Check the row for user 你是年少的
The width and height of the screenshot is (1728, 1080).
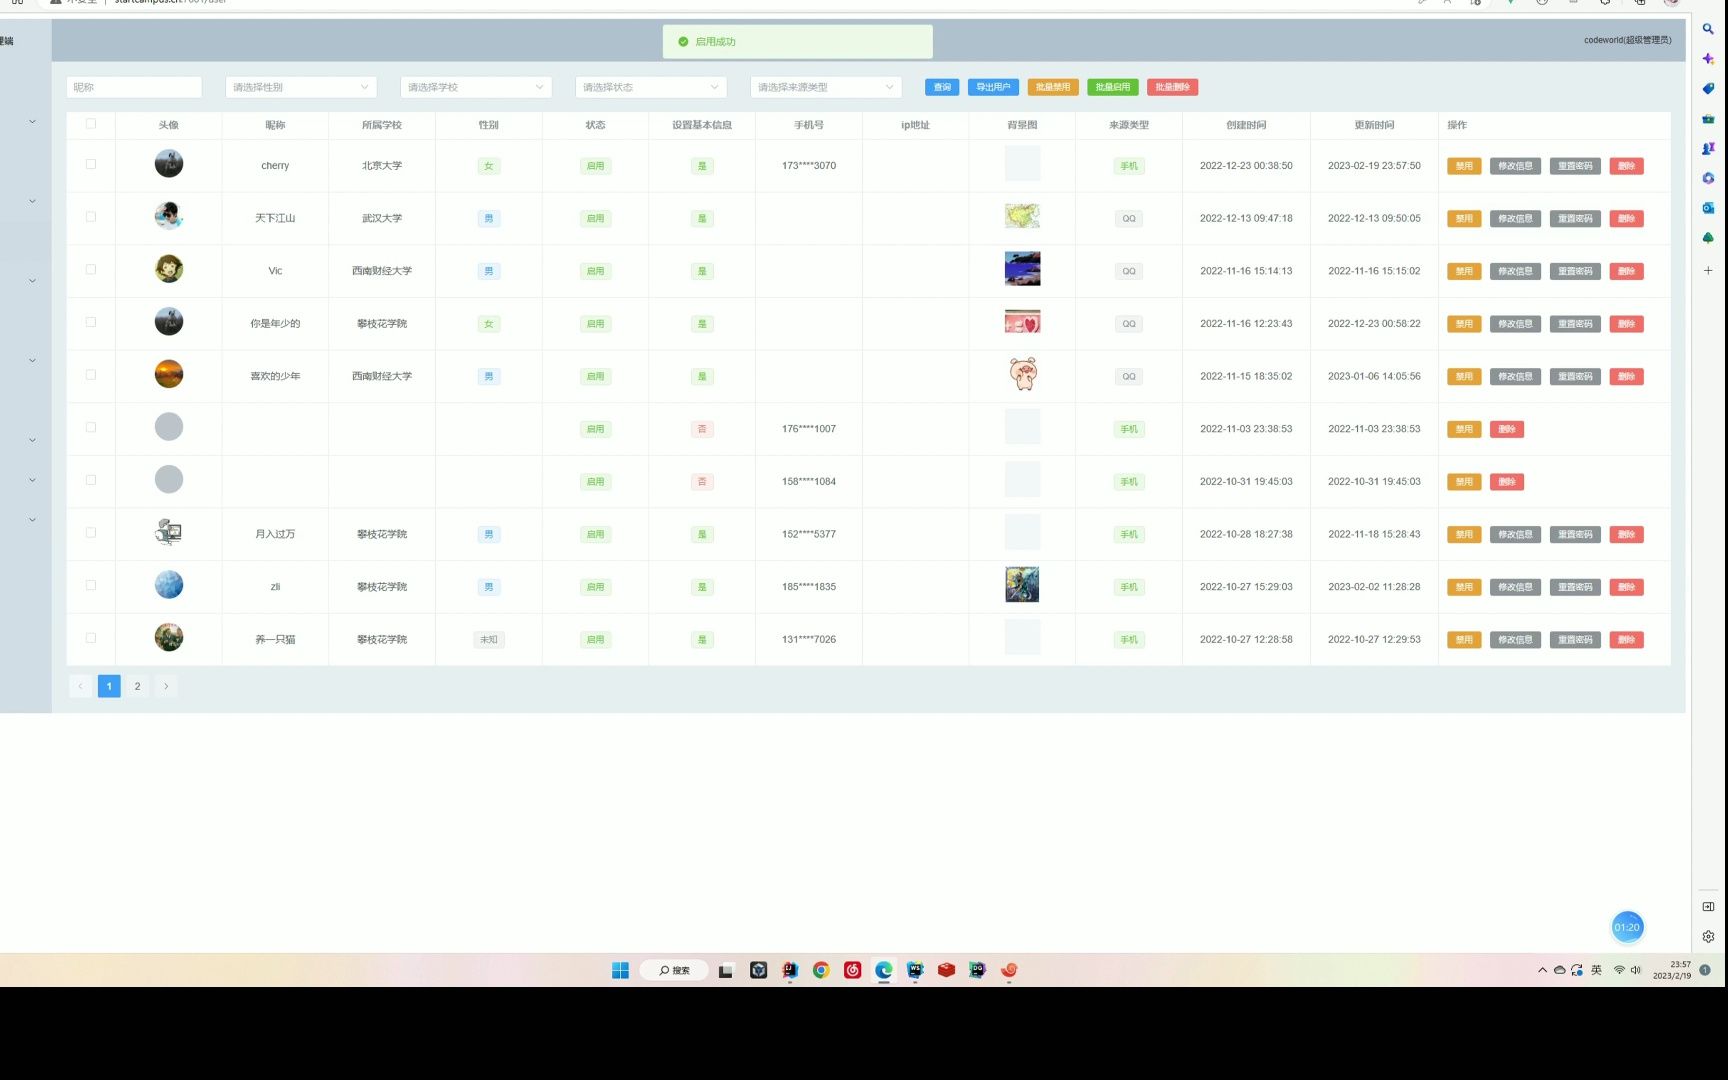91,322
